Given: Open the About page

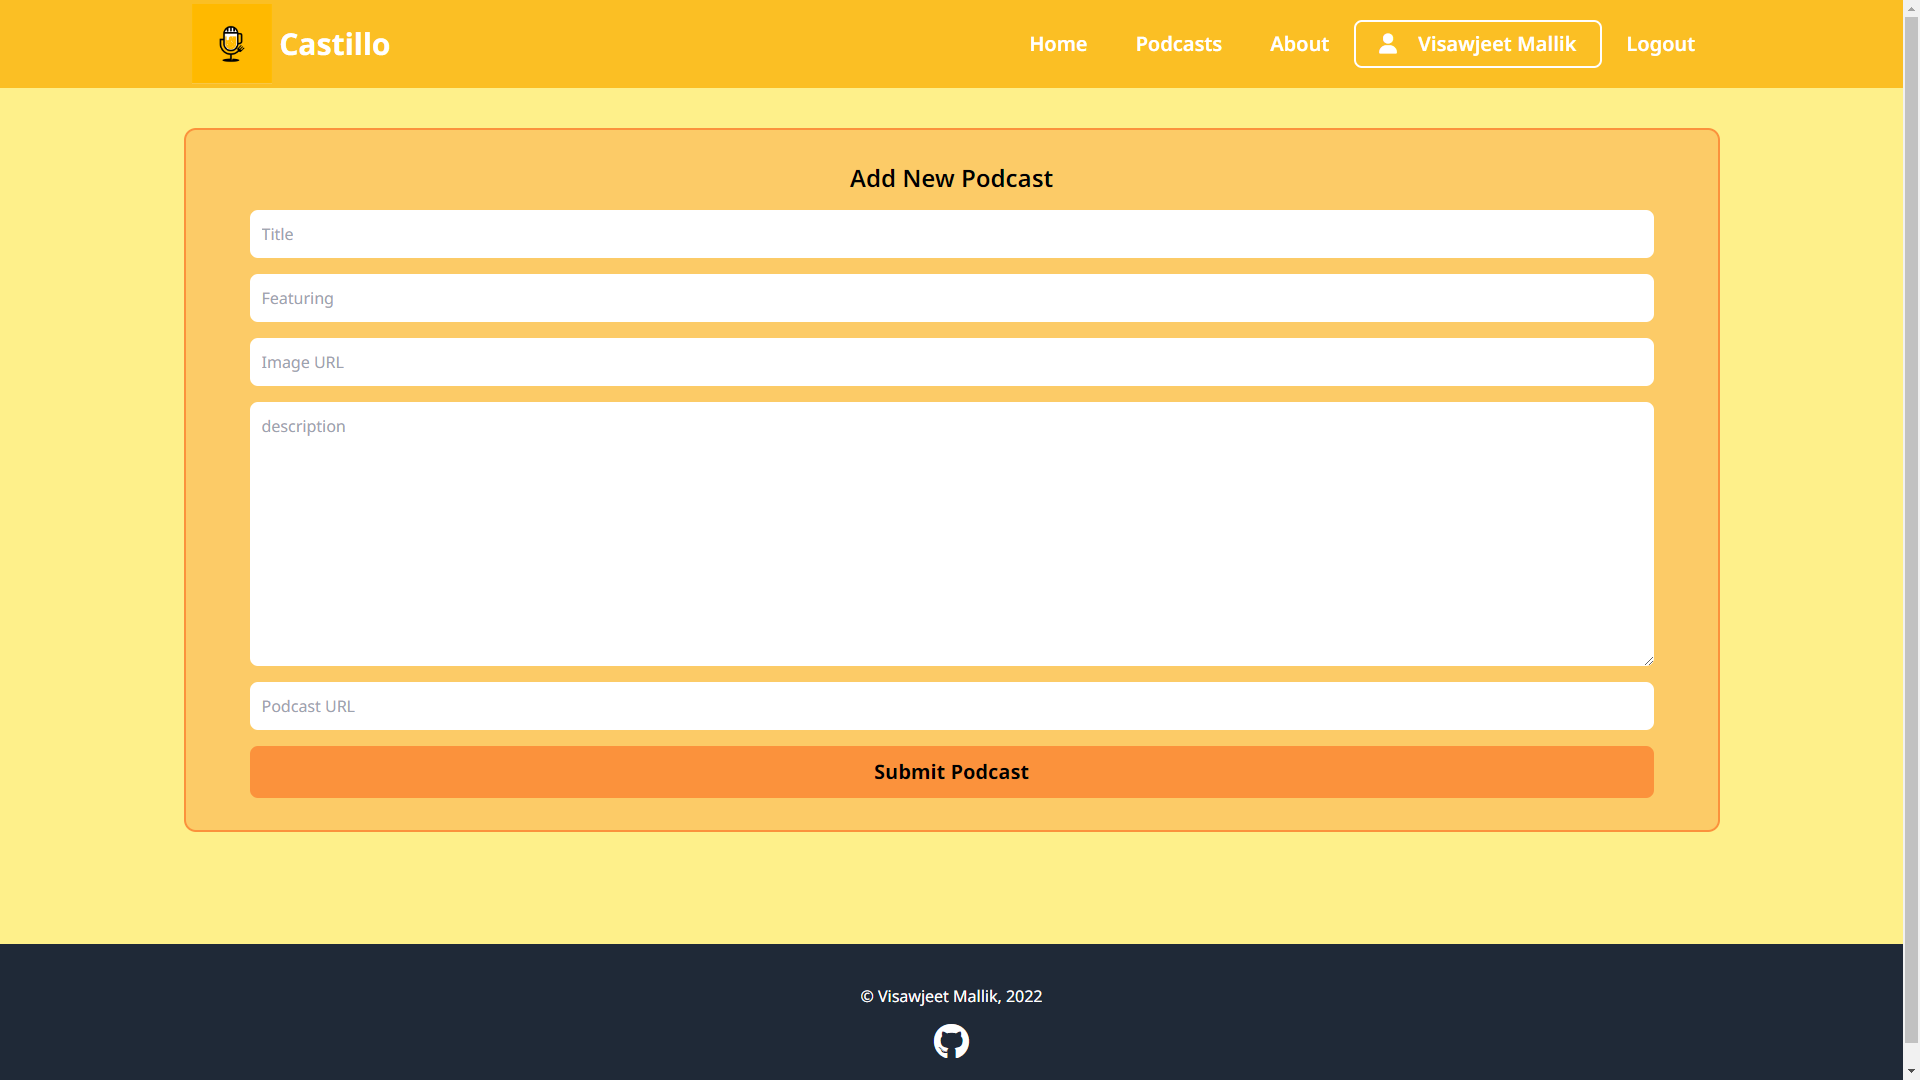Looking at the screenshot, I should click(1298, 43).
